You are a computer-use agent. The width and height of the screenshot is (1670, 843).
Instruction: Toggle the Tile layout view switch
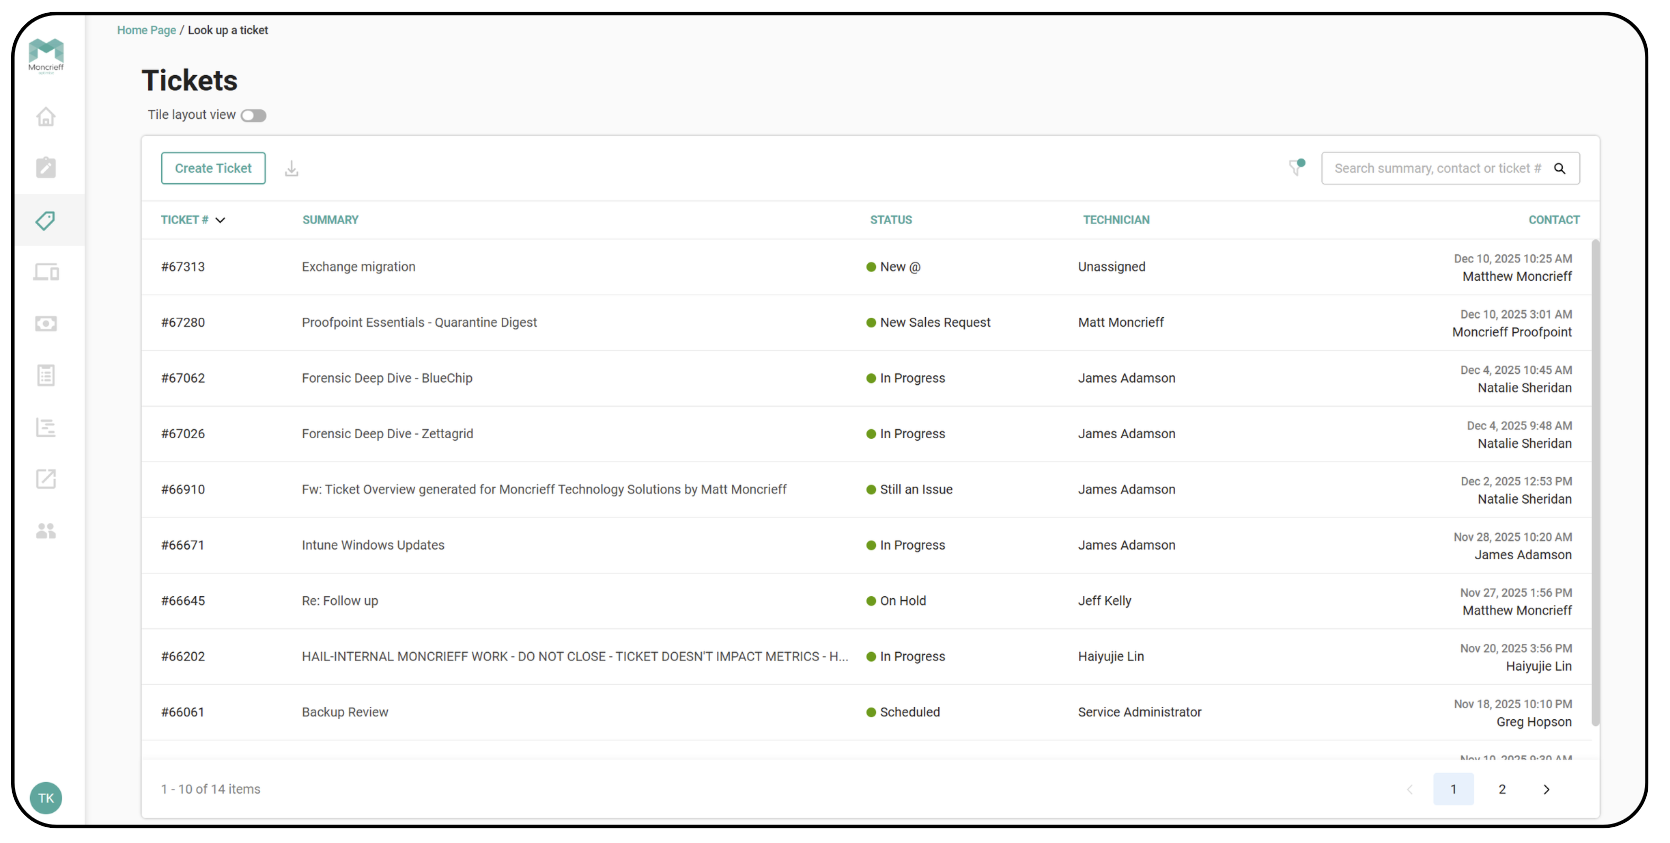[x=254, y=116]
